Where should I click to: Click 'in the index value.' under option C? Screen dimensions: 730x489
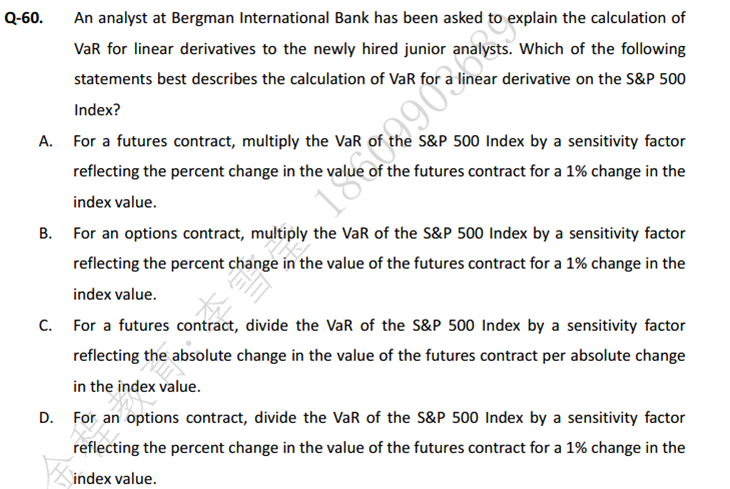pos(137,387)
